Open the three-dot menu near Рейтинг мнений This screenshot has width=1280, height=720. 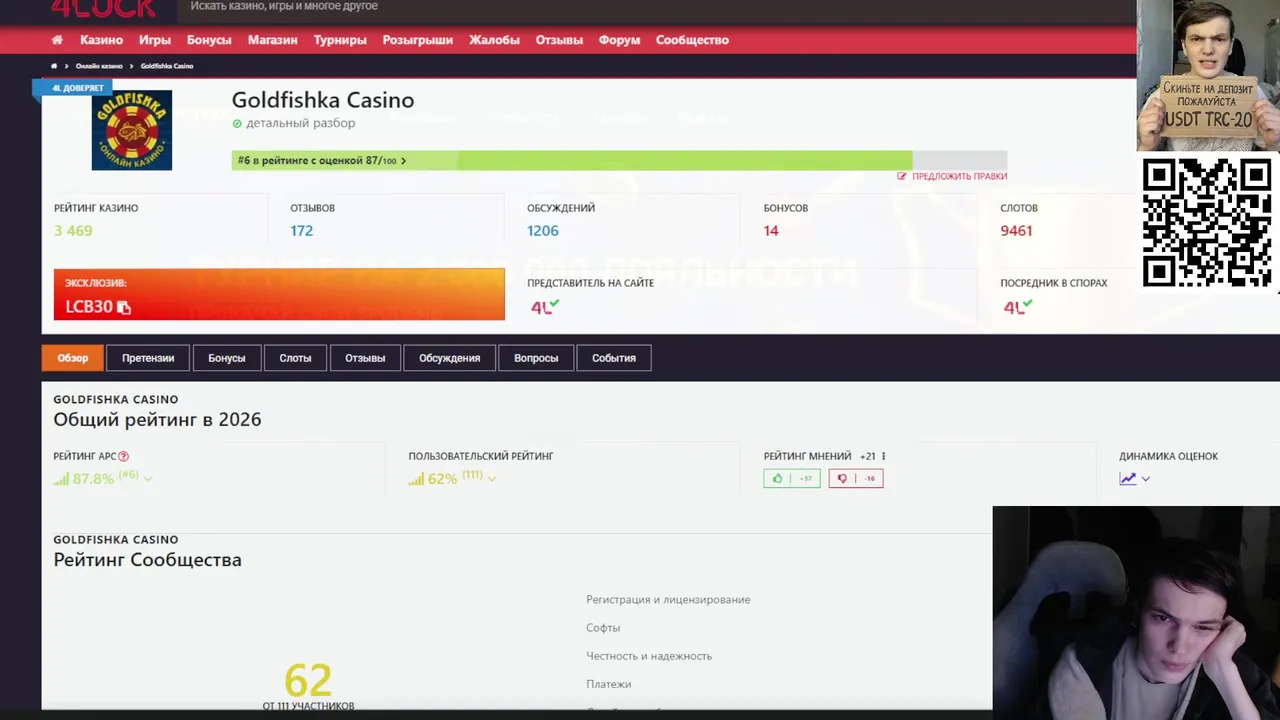click(x=883, y=456)
